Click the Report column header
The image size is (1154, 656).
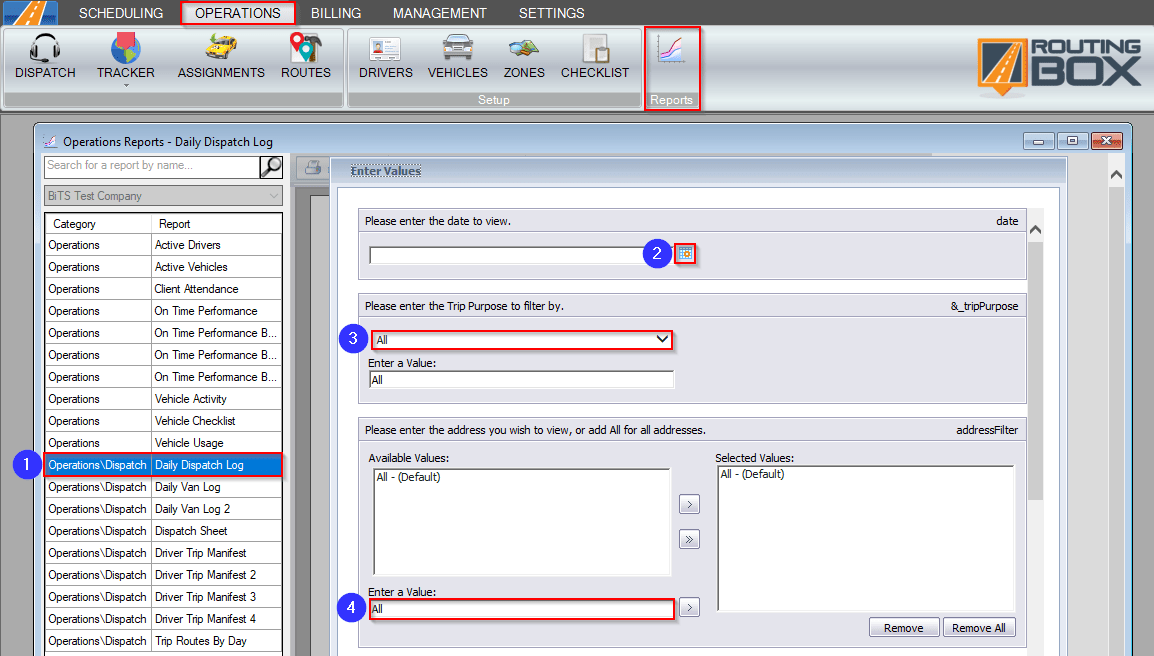coord(216,224)
